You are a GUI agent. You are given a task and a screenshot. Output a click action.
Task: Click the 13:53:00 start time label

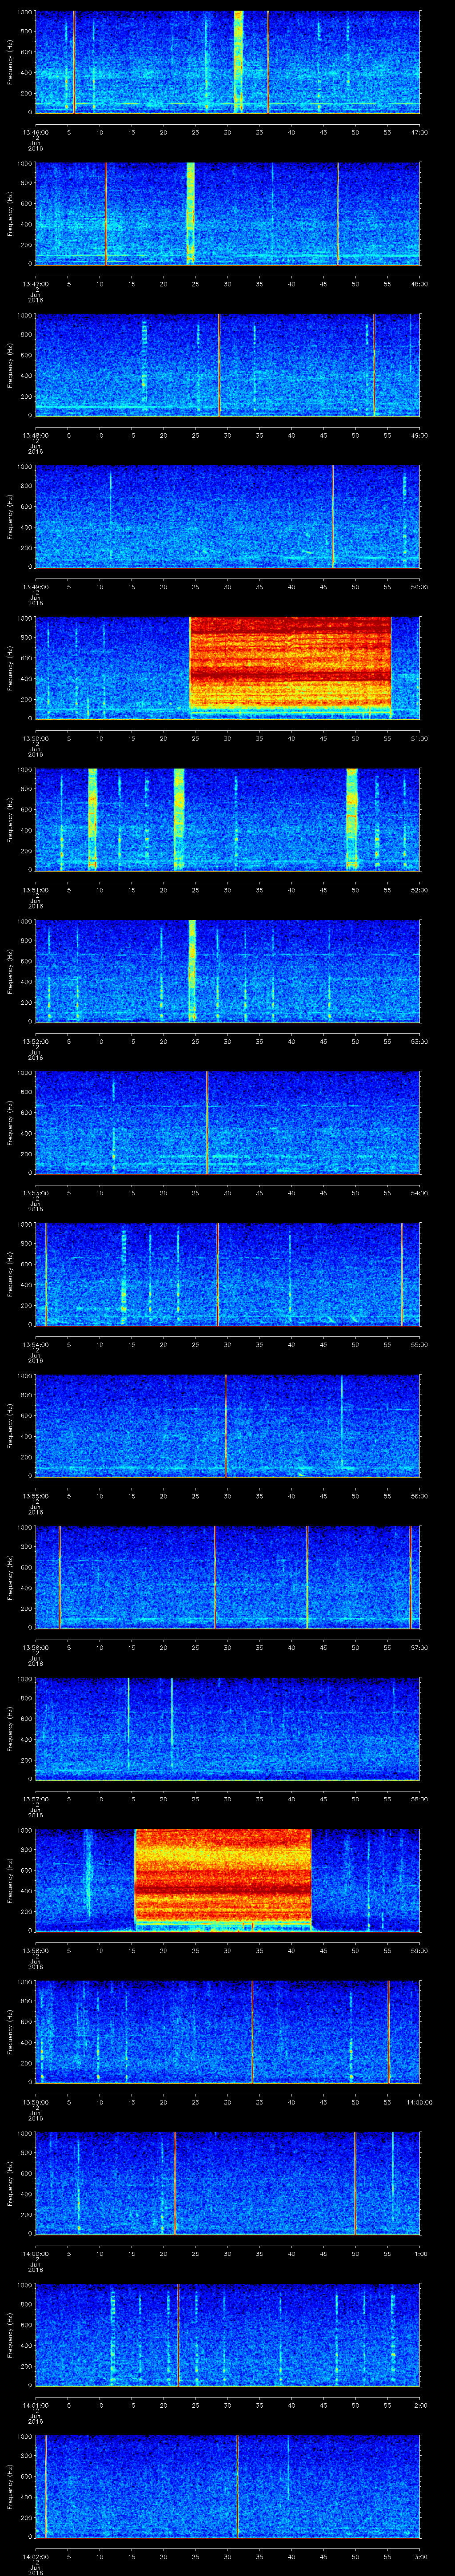tap(36, 1193)
